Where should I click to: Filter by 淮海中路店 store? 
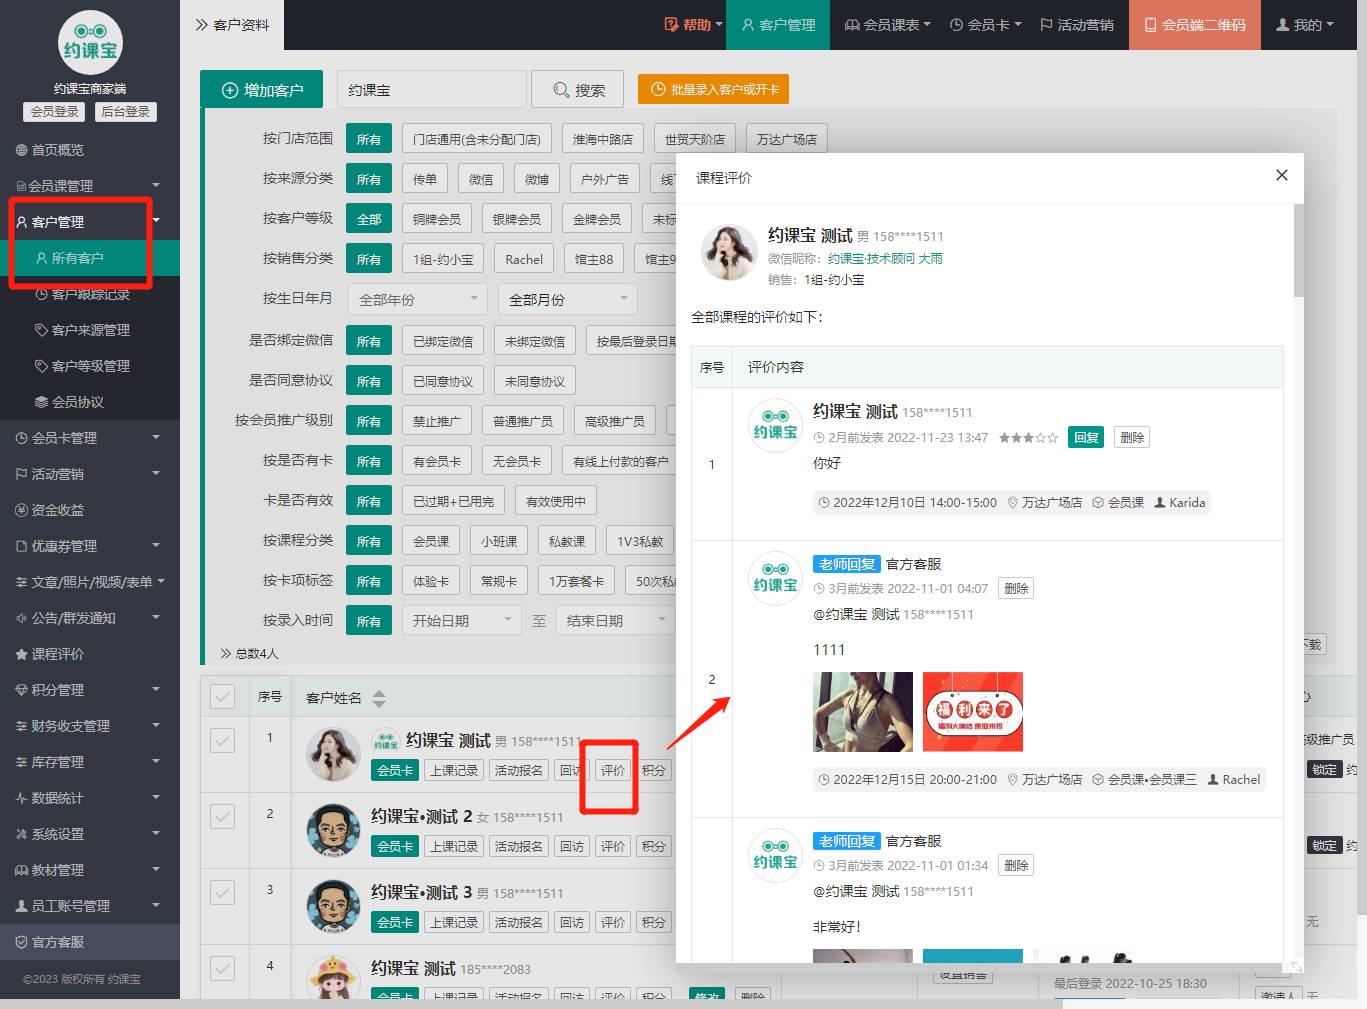(x=603, y=139)
